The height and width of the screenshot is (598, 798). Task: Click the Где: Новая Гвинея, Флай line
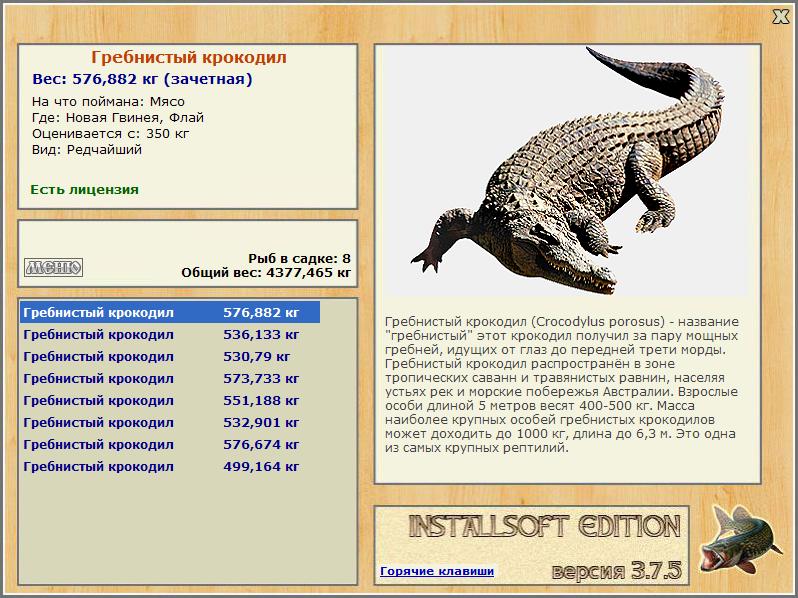coord(118,118)
